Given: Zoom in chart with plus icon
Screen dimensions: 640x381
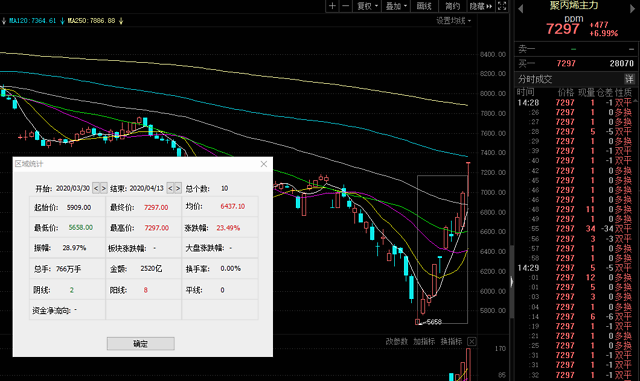Looking at the screenshot, I should tap(333, 6).
